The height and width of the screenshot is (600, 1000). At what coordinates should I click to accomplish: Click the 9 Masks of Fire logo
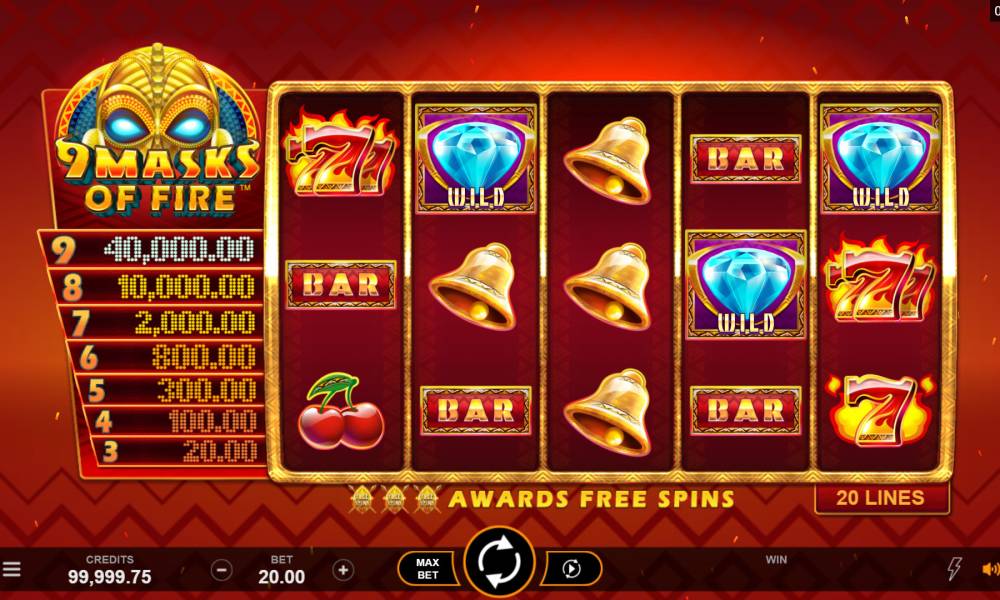point(158,129)
